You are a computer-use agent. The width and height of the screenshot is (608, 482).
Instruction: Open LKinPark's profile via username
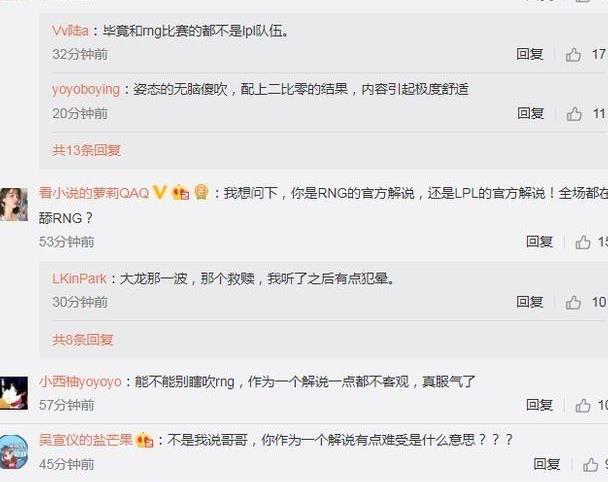click(x=79, y=278)
